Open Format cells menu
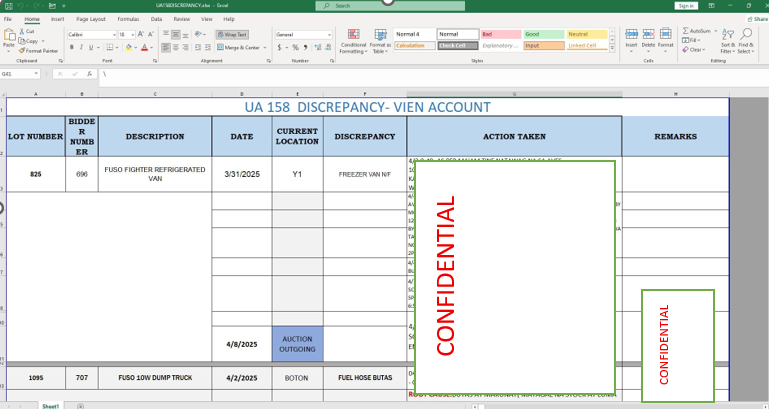This screenshot has height=409, width=769. pyautogui.click(x=666, y=38)
